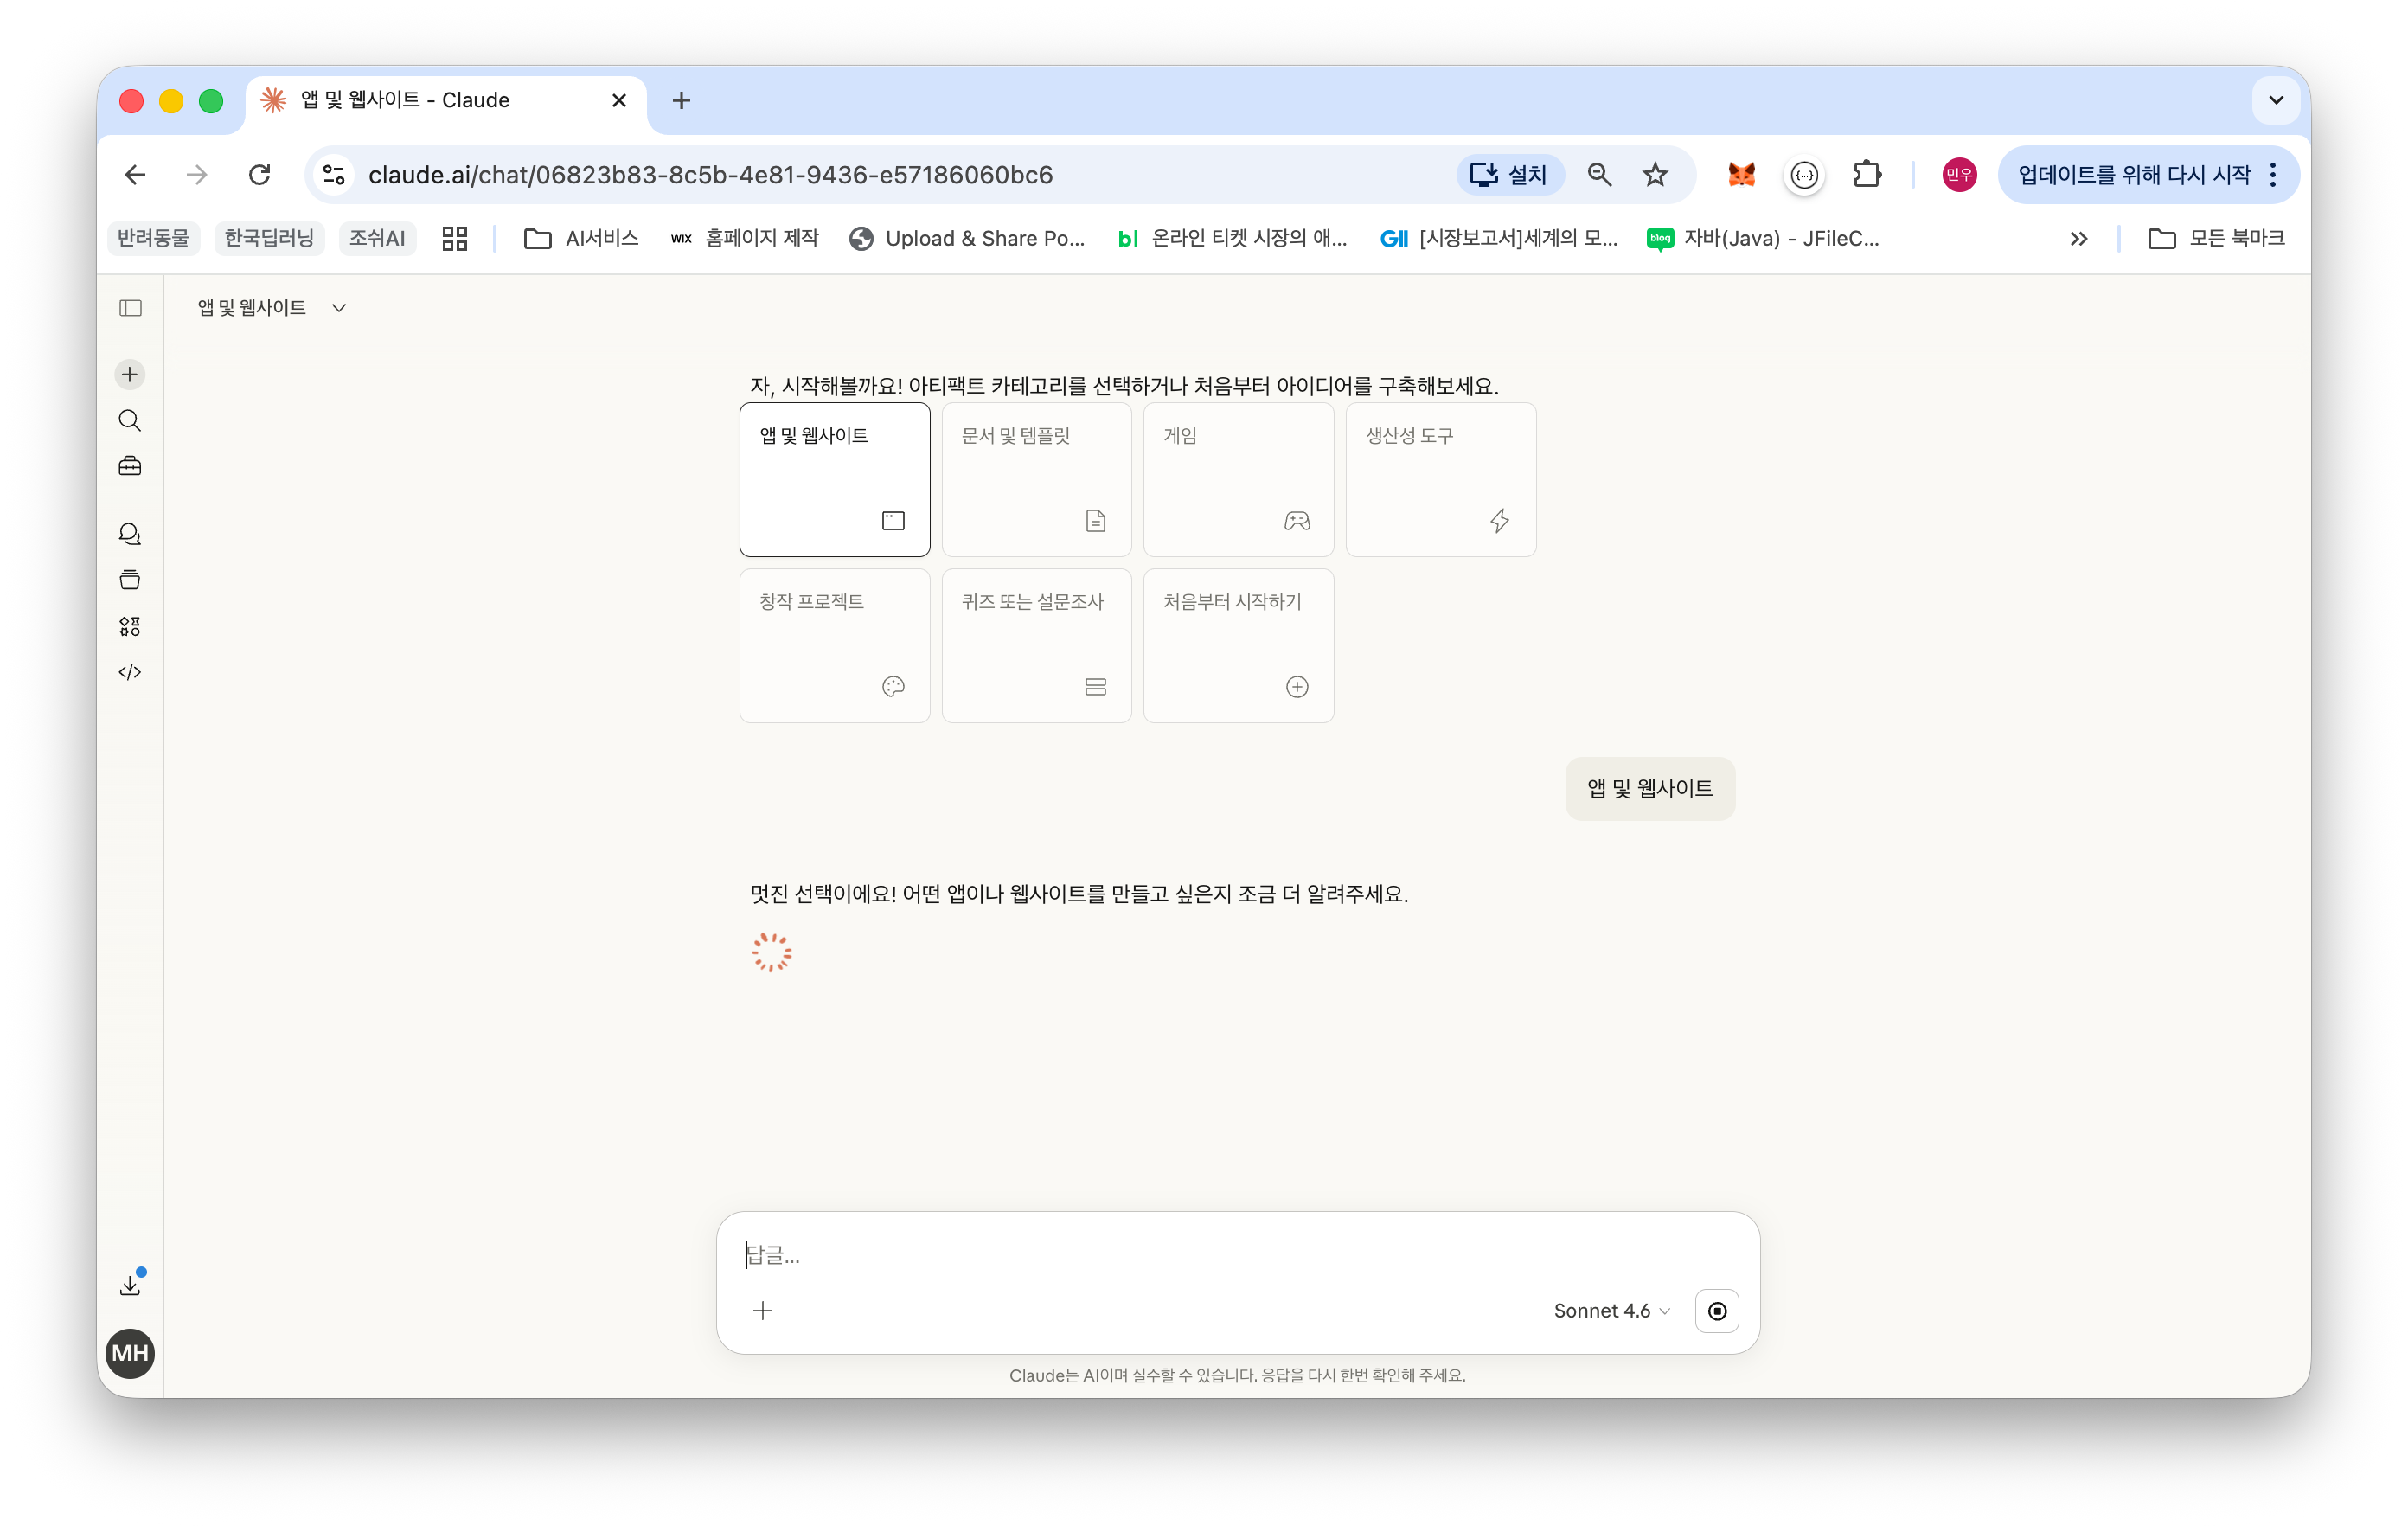Open the code icon in sidebar
The image size is (2408, 1526).
130,672
